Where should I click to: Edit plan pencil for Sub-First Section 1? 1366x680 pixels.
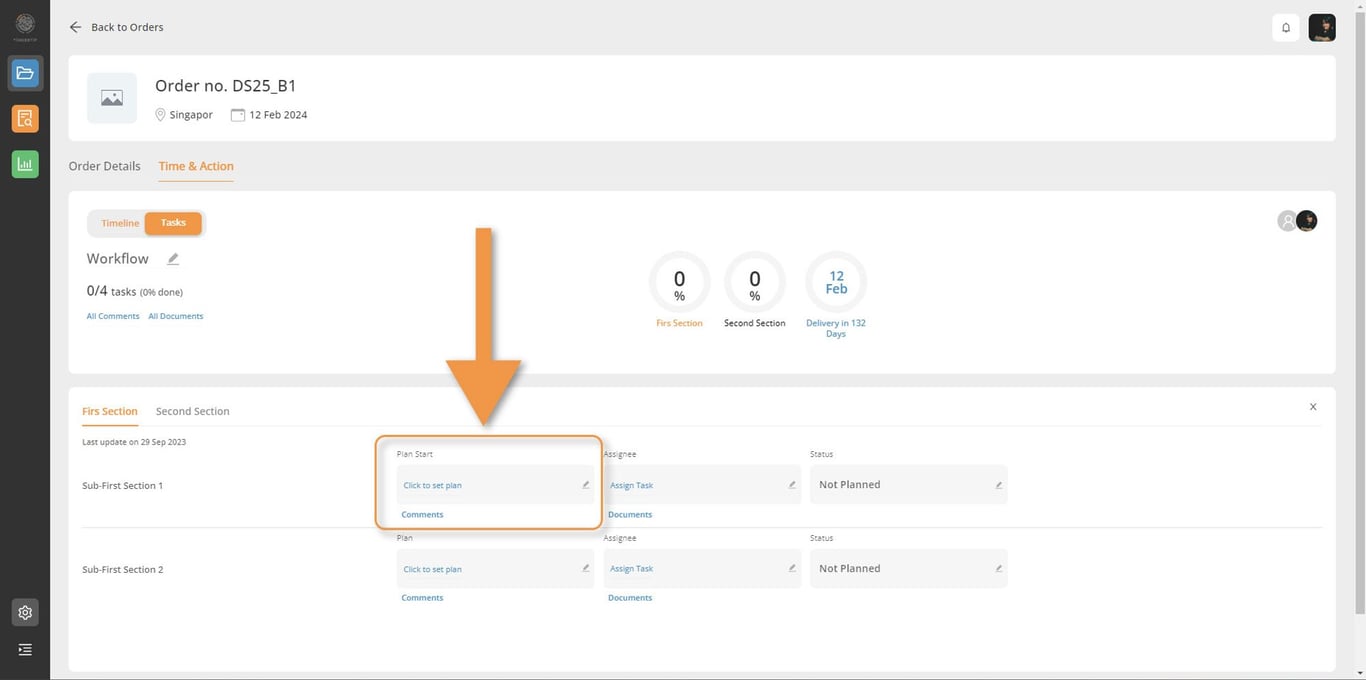coord(586,485)
